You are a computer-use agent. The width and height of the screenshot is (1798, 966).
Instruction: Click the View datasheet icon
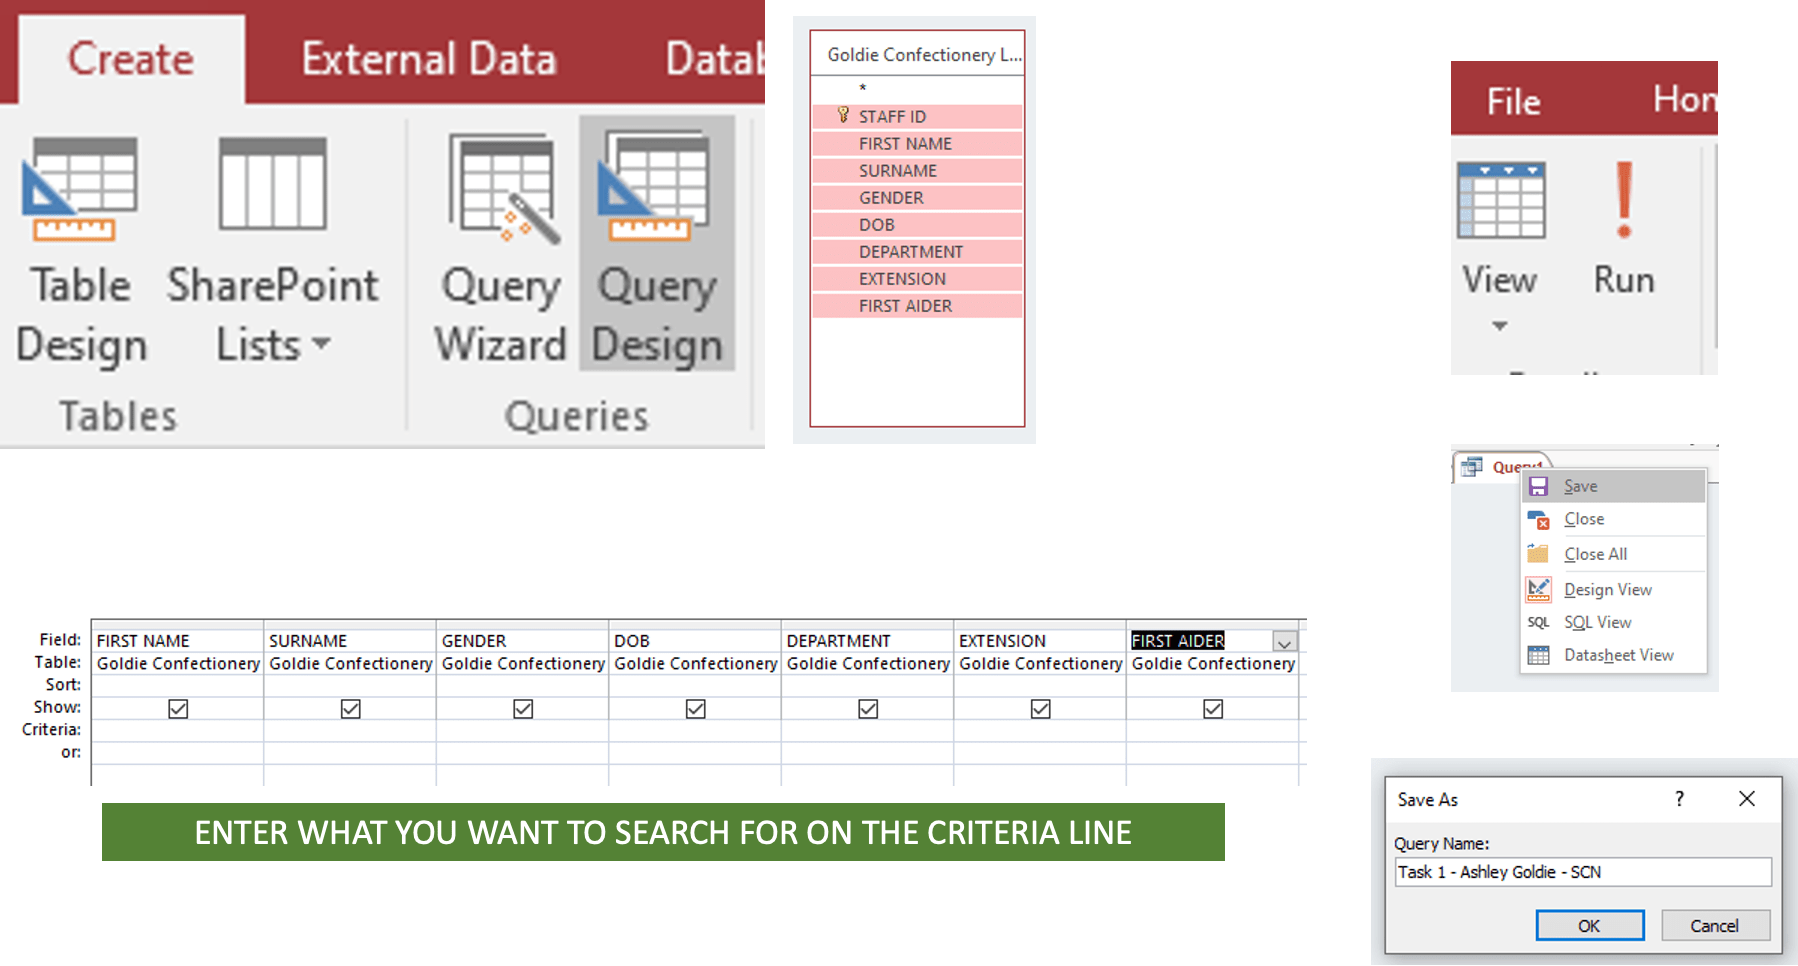click(1500, 202)
